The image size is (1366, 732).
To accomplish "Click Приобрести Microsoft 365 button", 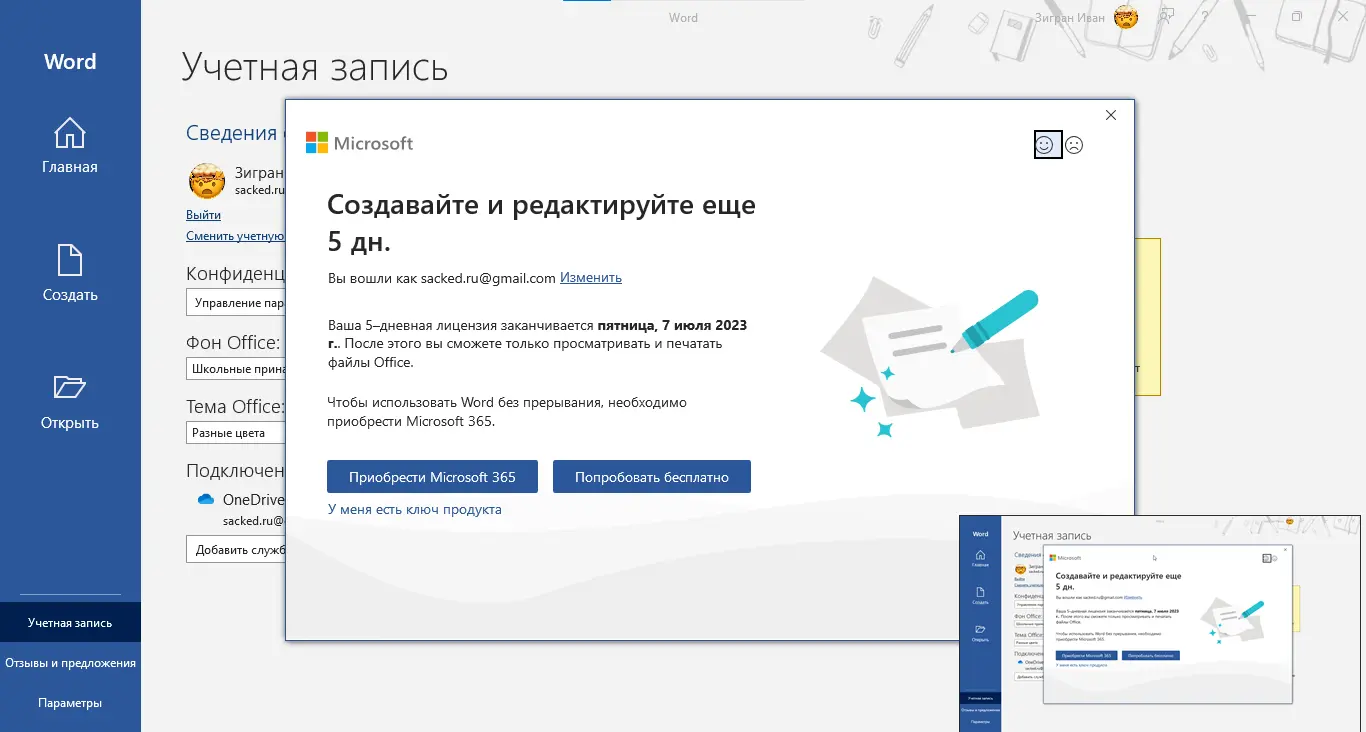I will 432,477.
